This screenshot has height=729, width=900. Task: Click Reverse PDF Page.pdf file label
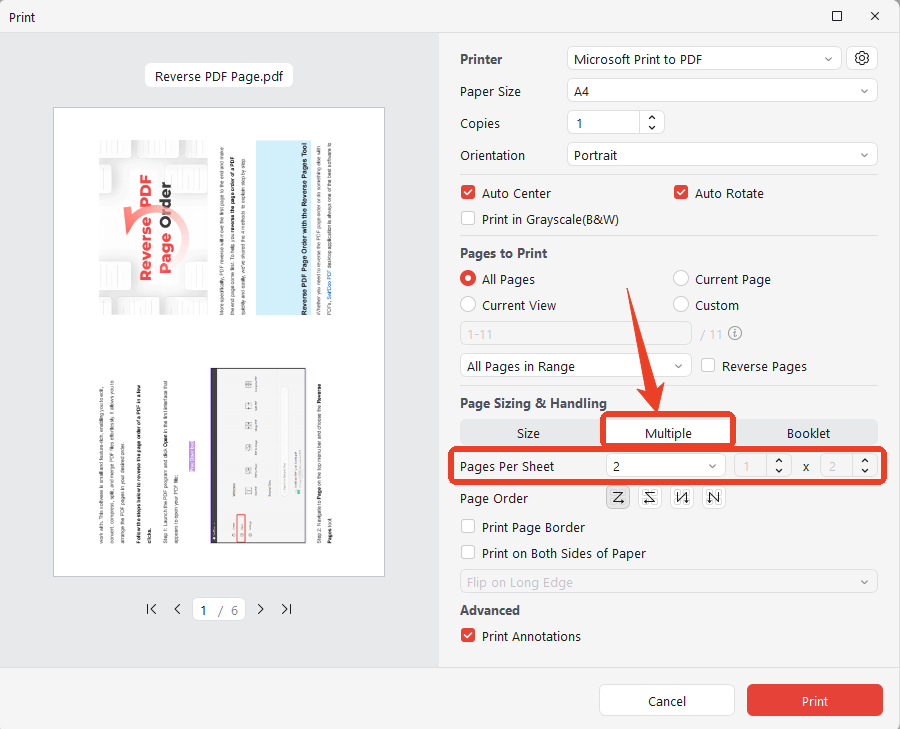[219, 76]
